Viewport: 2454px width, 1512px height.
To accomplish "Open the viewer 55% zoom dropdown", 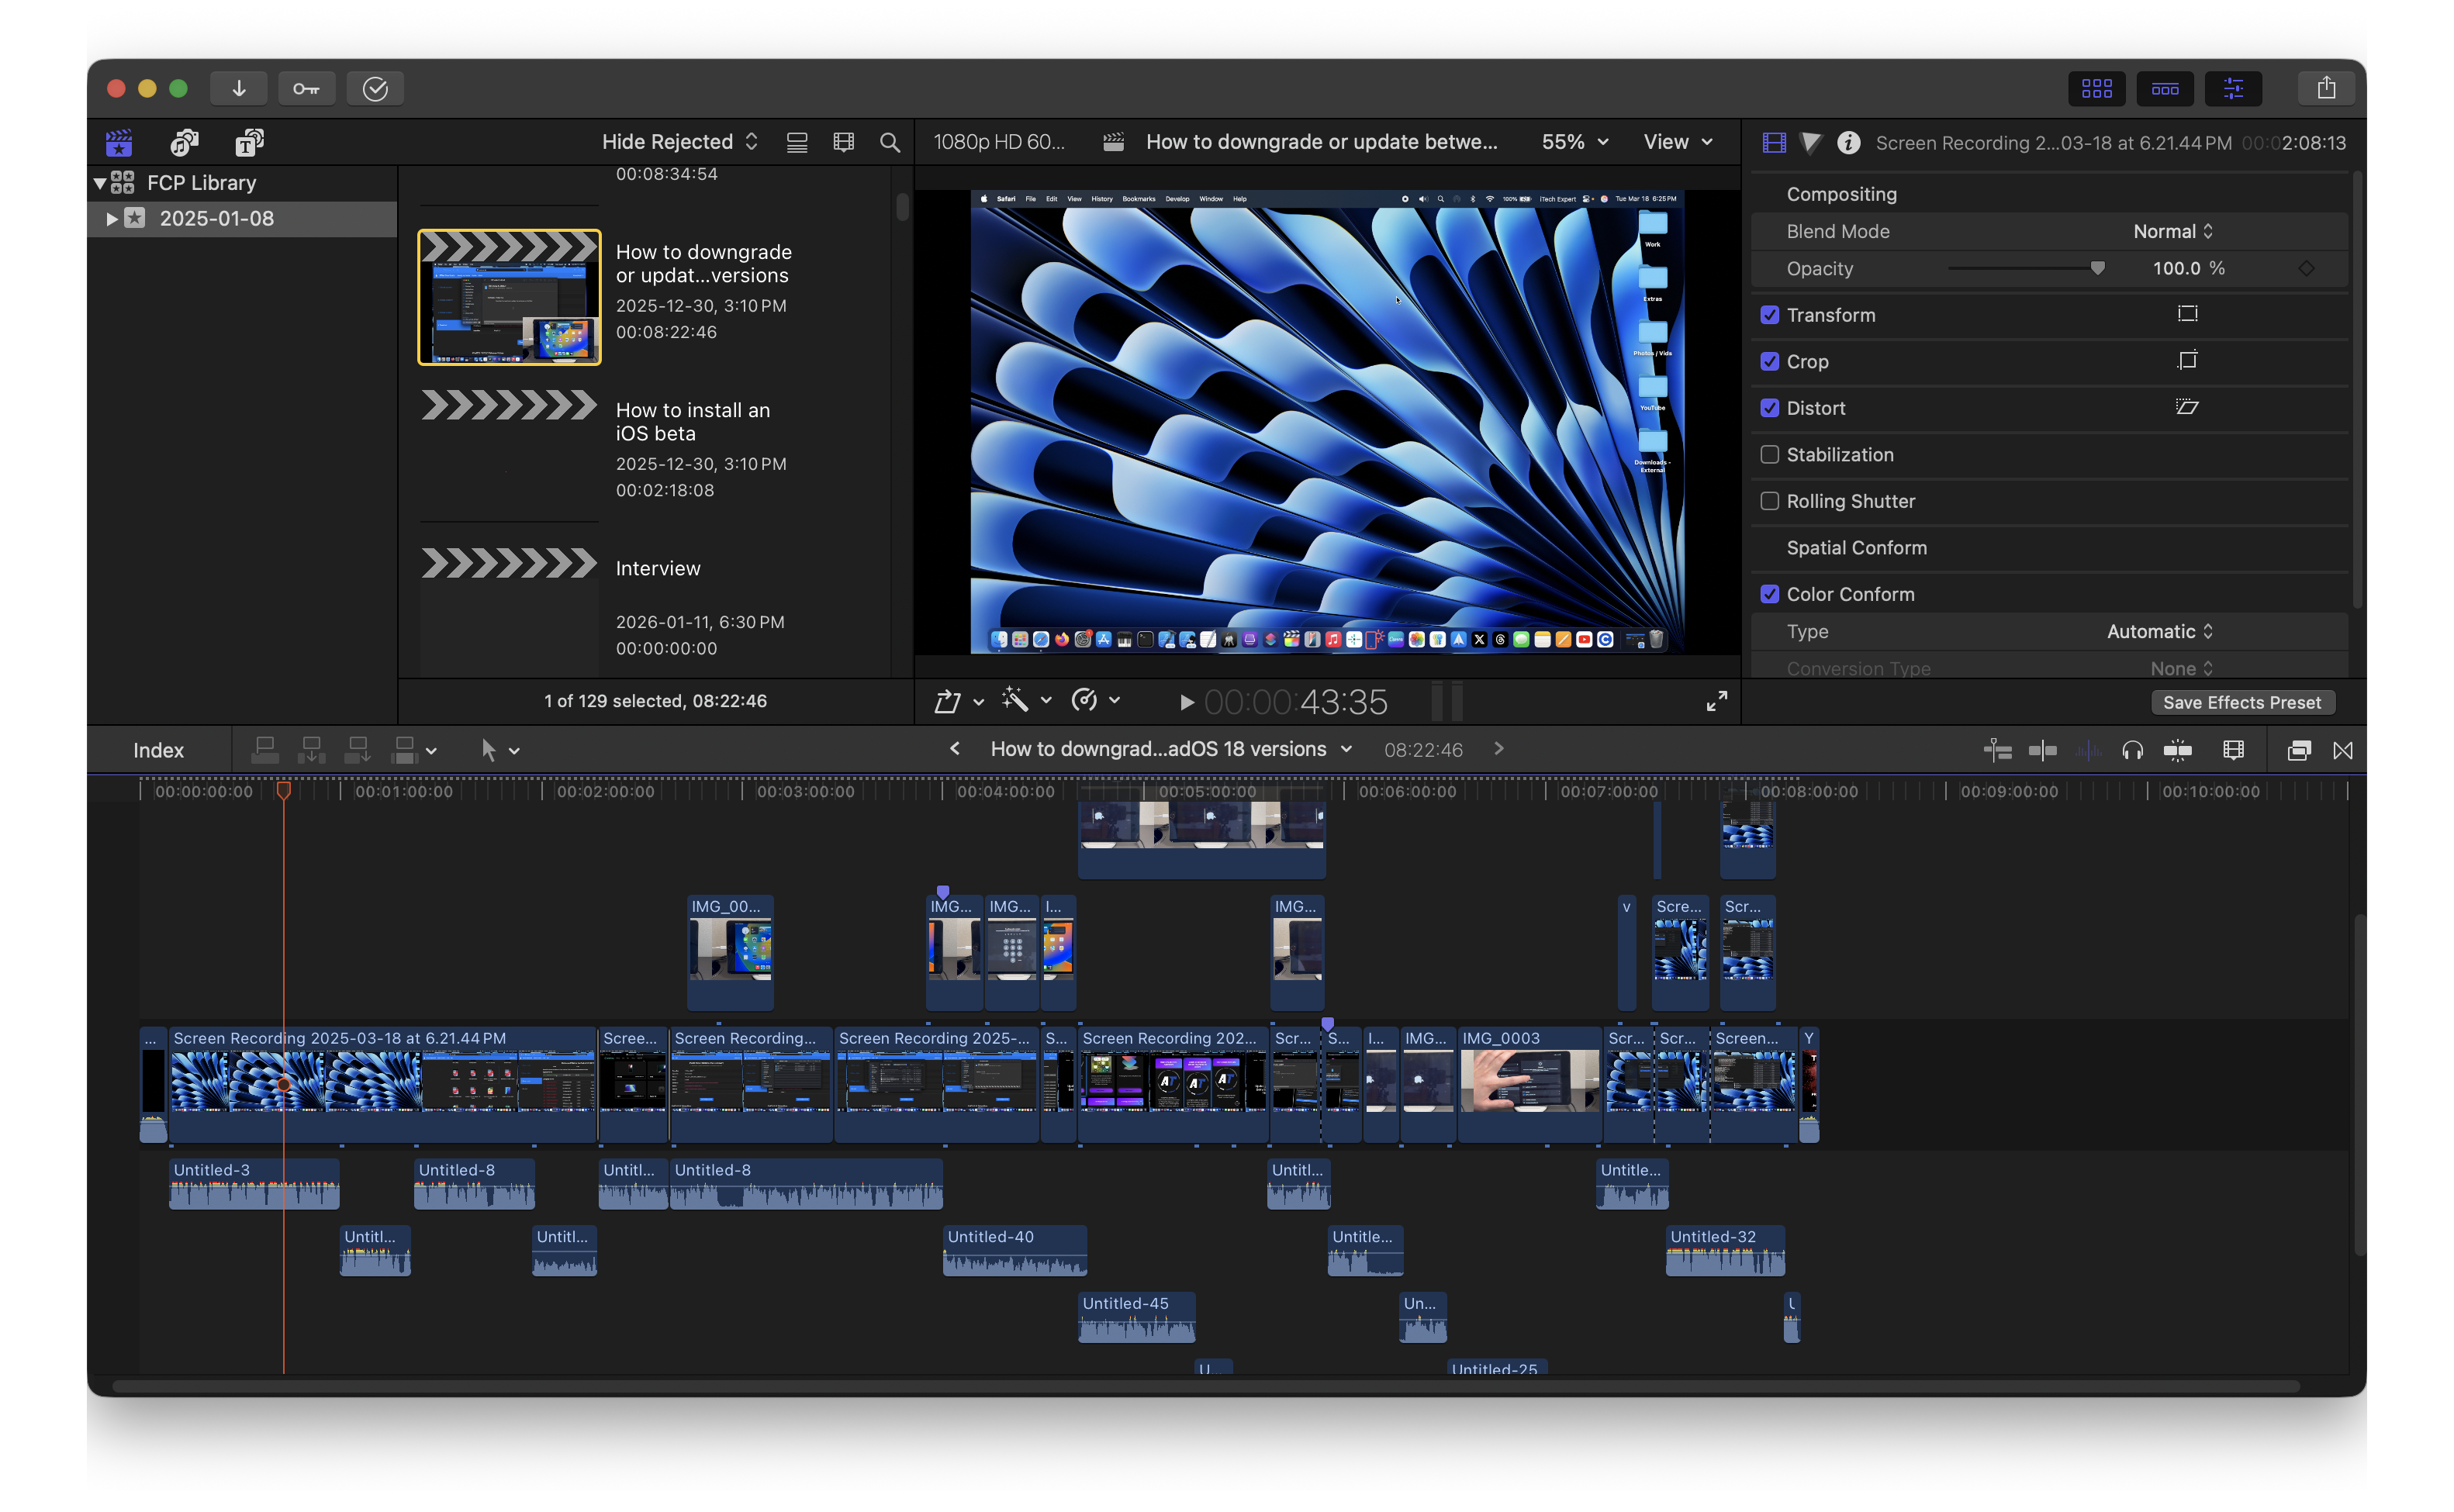I will coord(1574,142).
